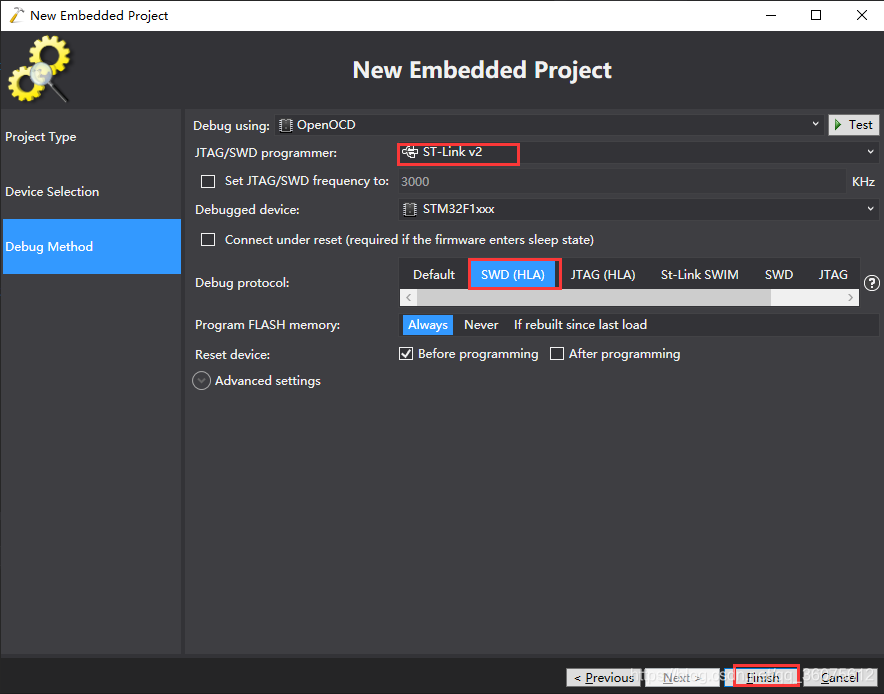Enable Set JTAG/SWD frequency checkbox
Screen dimensions: 884x694
(208, 181)
